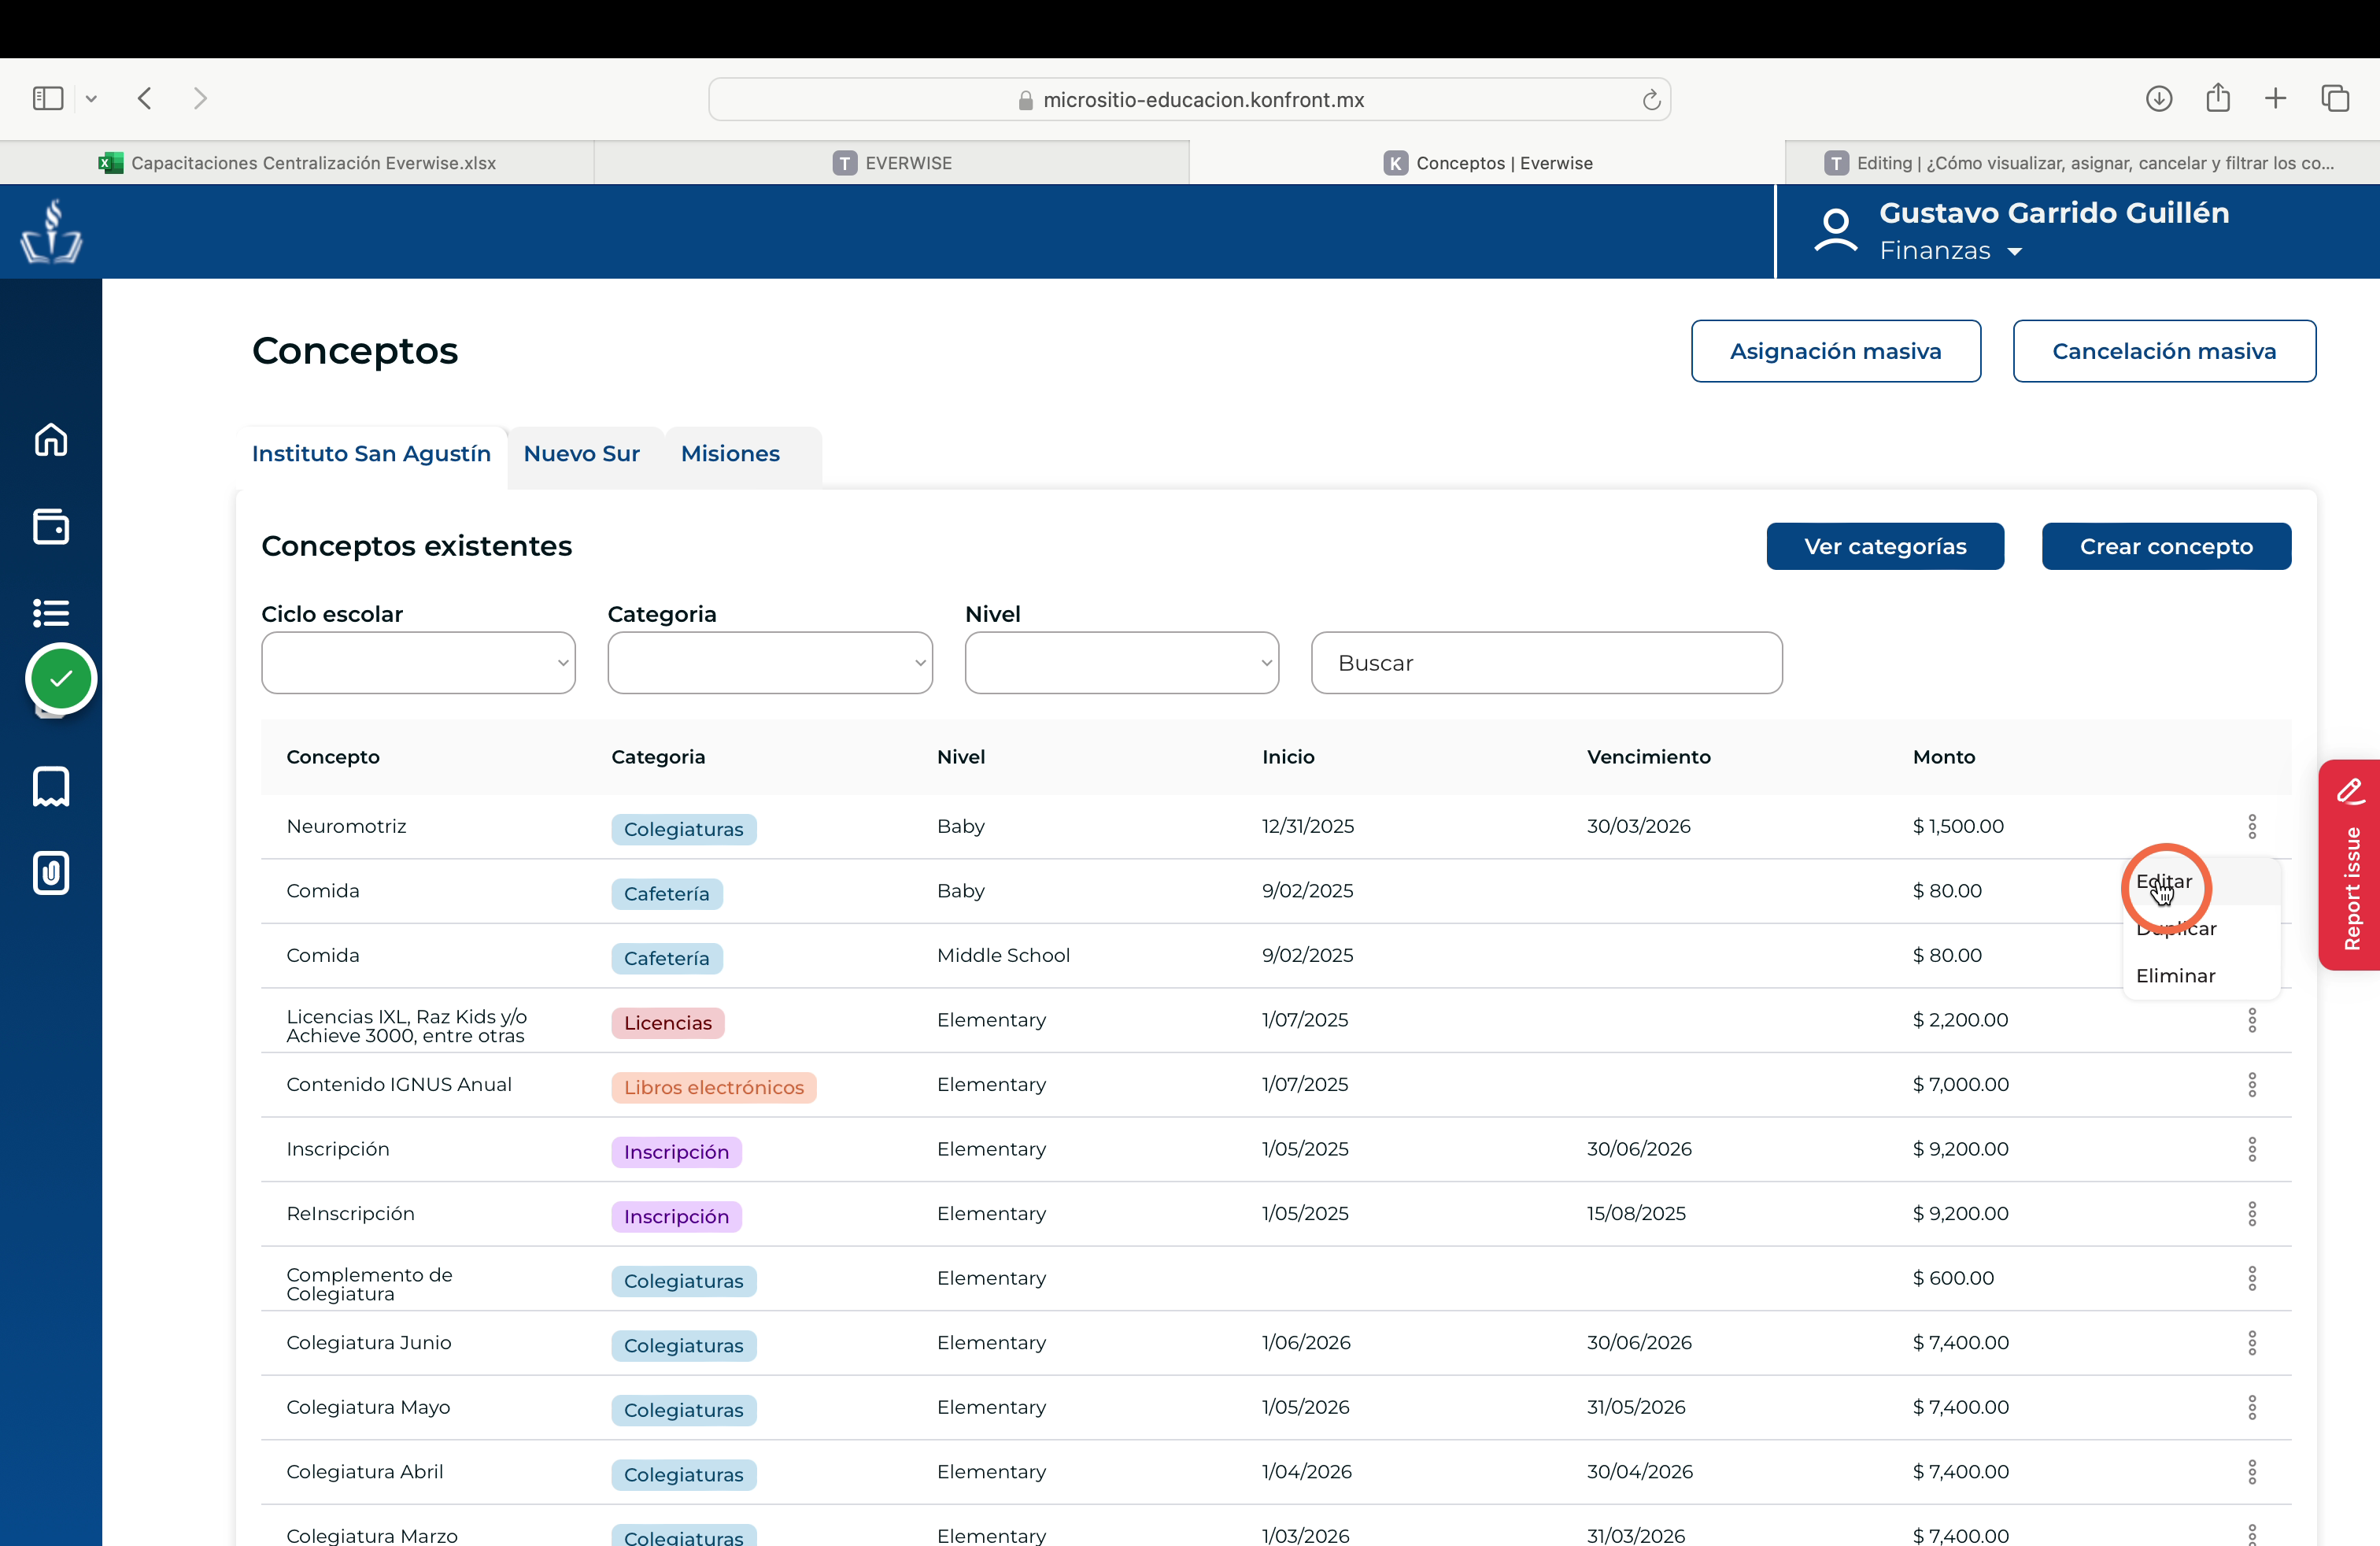2380x1546 pixels.
Task: Click the Safari sidebar toggle icon
Action: pyautogui.click(x=48, y=98)
